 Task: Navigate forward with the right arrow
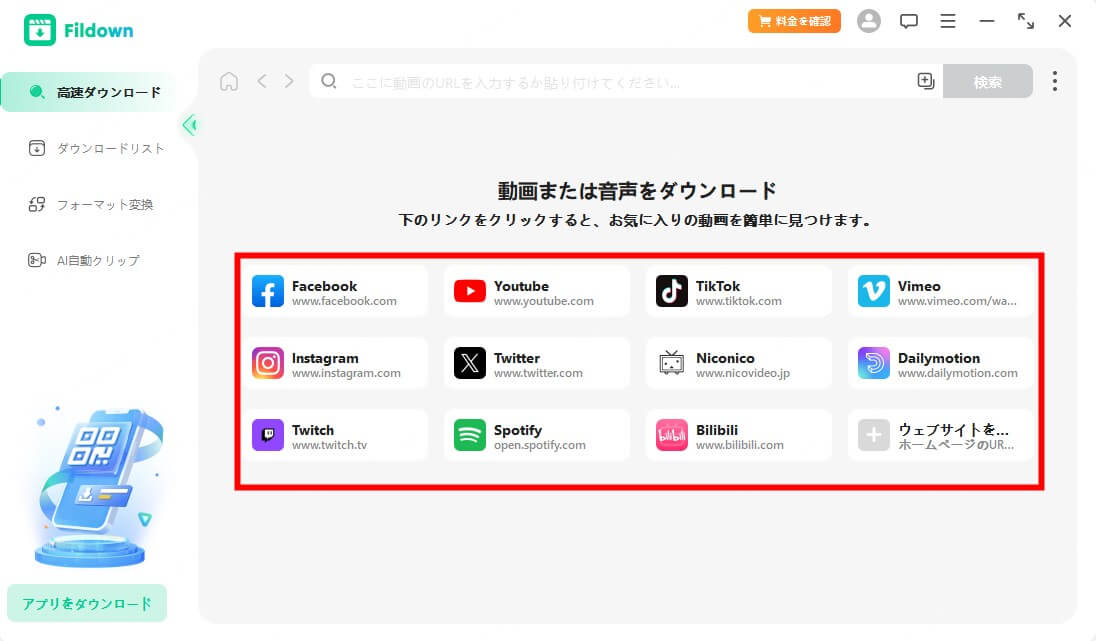pyautogui.click(x=289, y=82)
